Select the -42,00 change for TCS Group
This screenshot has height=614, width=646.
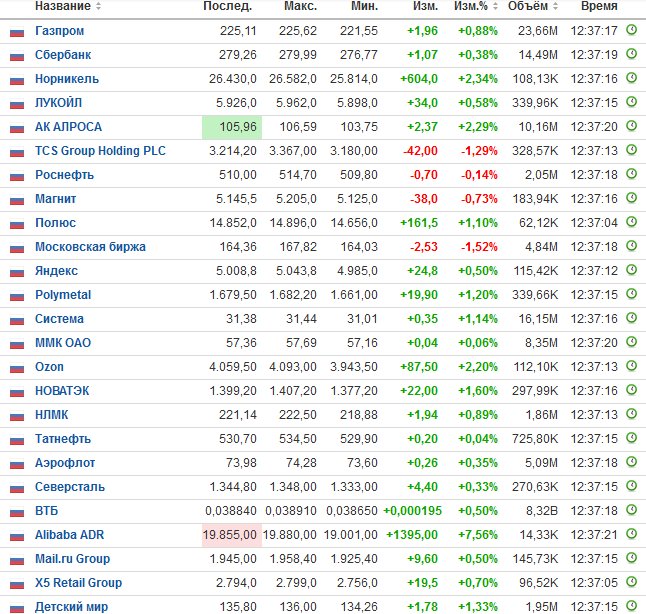(420, 151)
